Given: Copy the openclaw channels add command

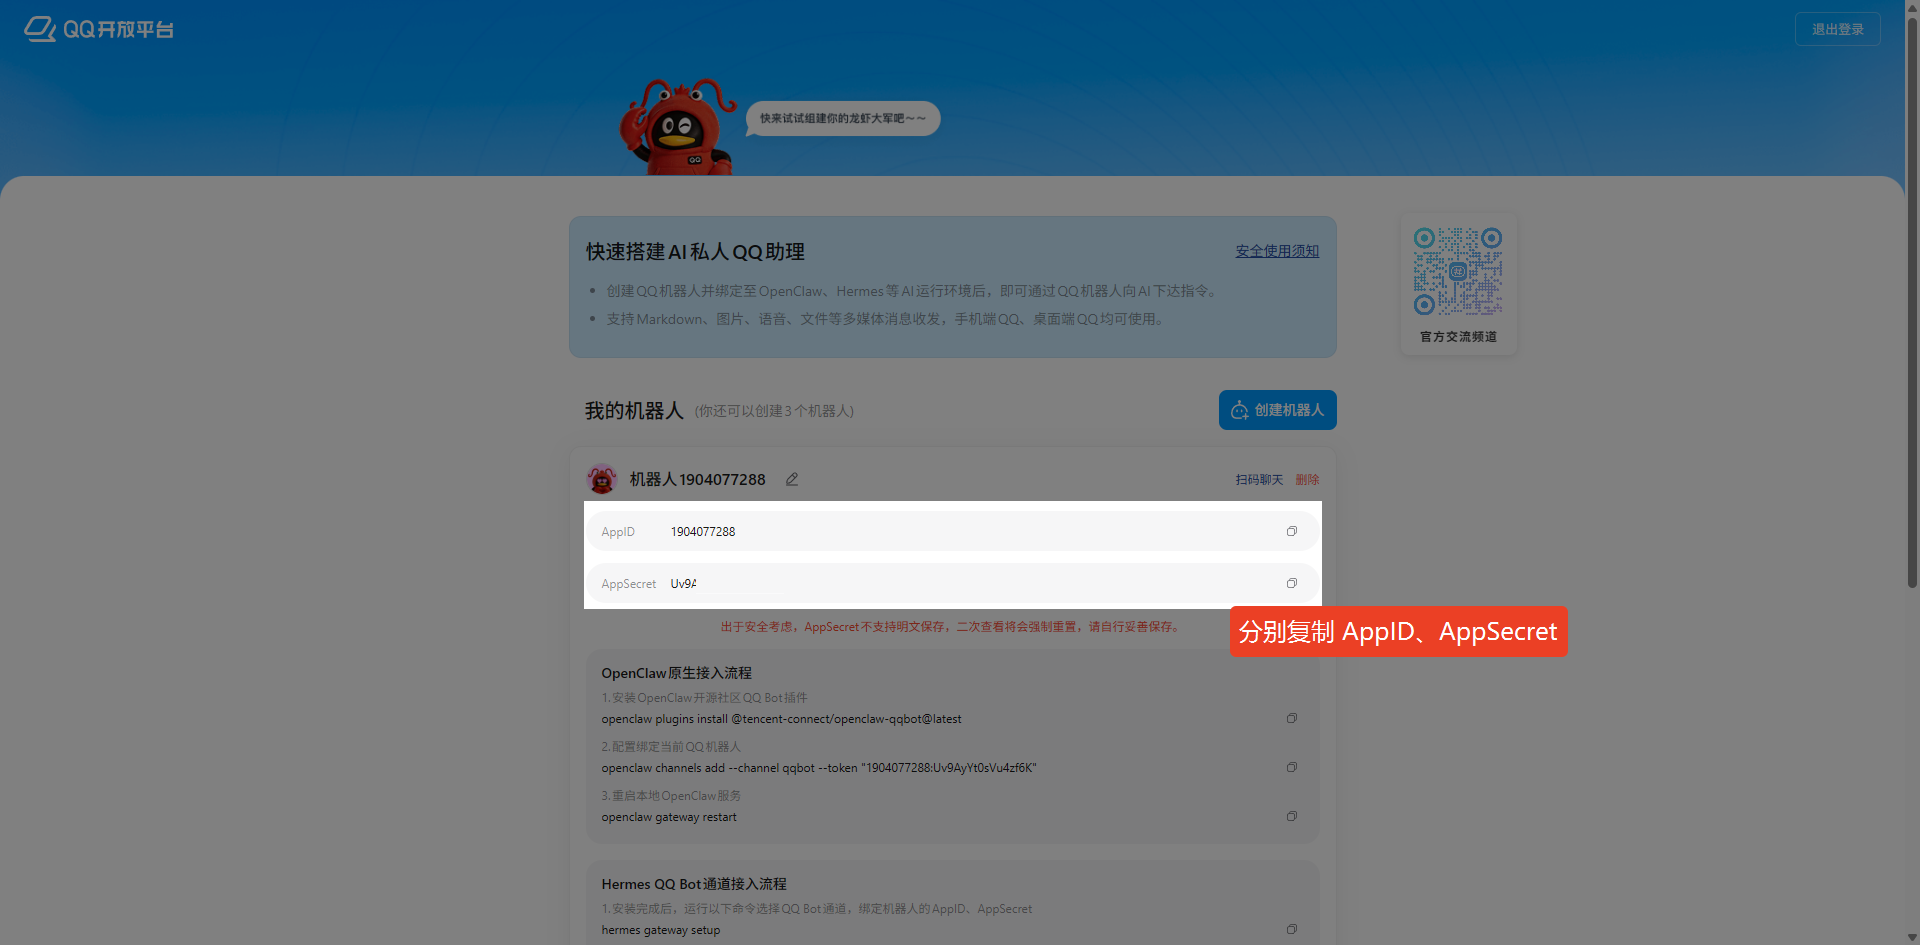Looking at the screenshot, I should pos(1292,767).
